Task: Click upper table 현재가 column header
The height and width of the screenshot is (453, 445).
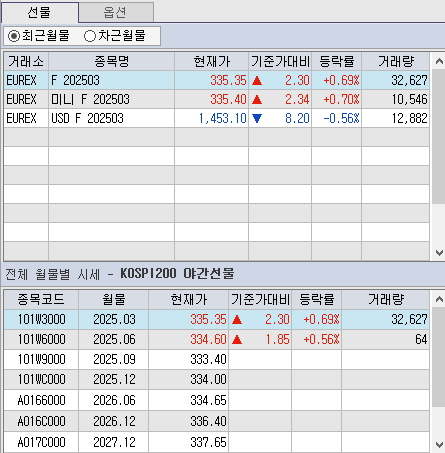Action: click(x=211, y=61)
